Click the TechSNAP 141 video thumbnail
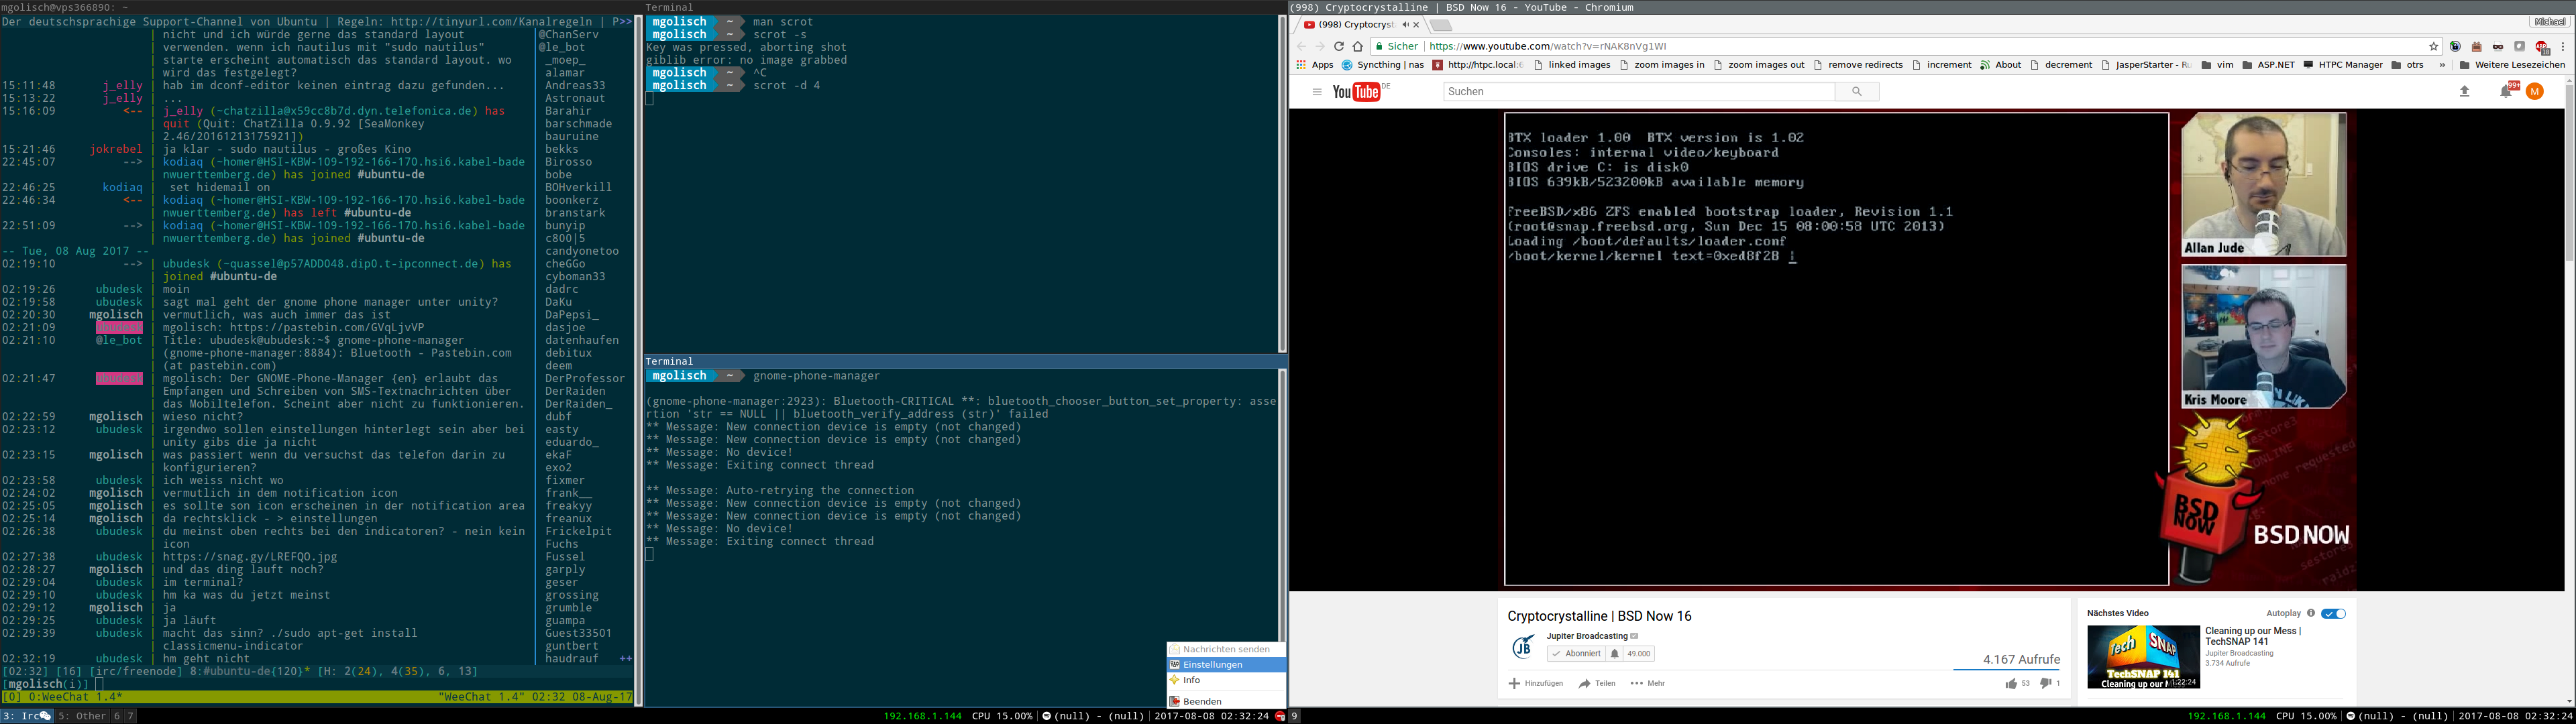The image size is (2576, 724). pyautogui.click(x=2143, y=657)
